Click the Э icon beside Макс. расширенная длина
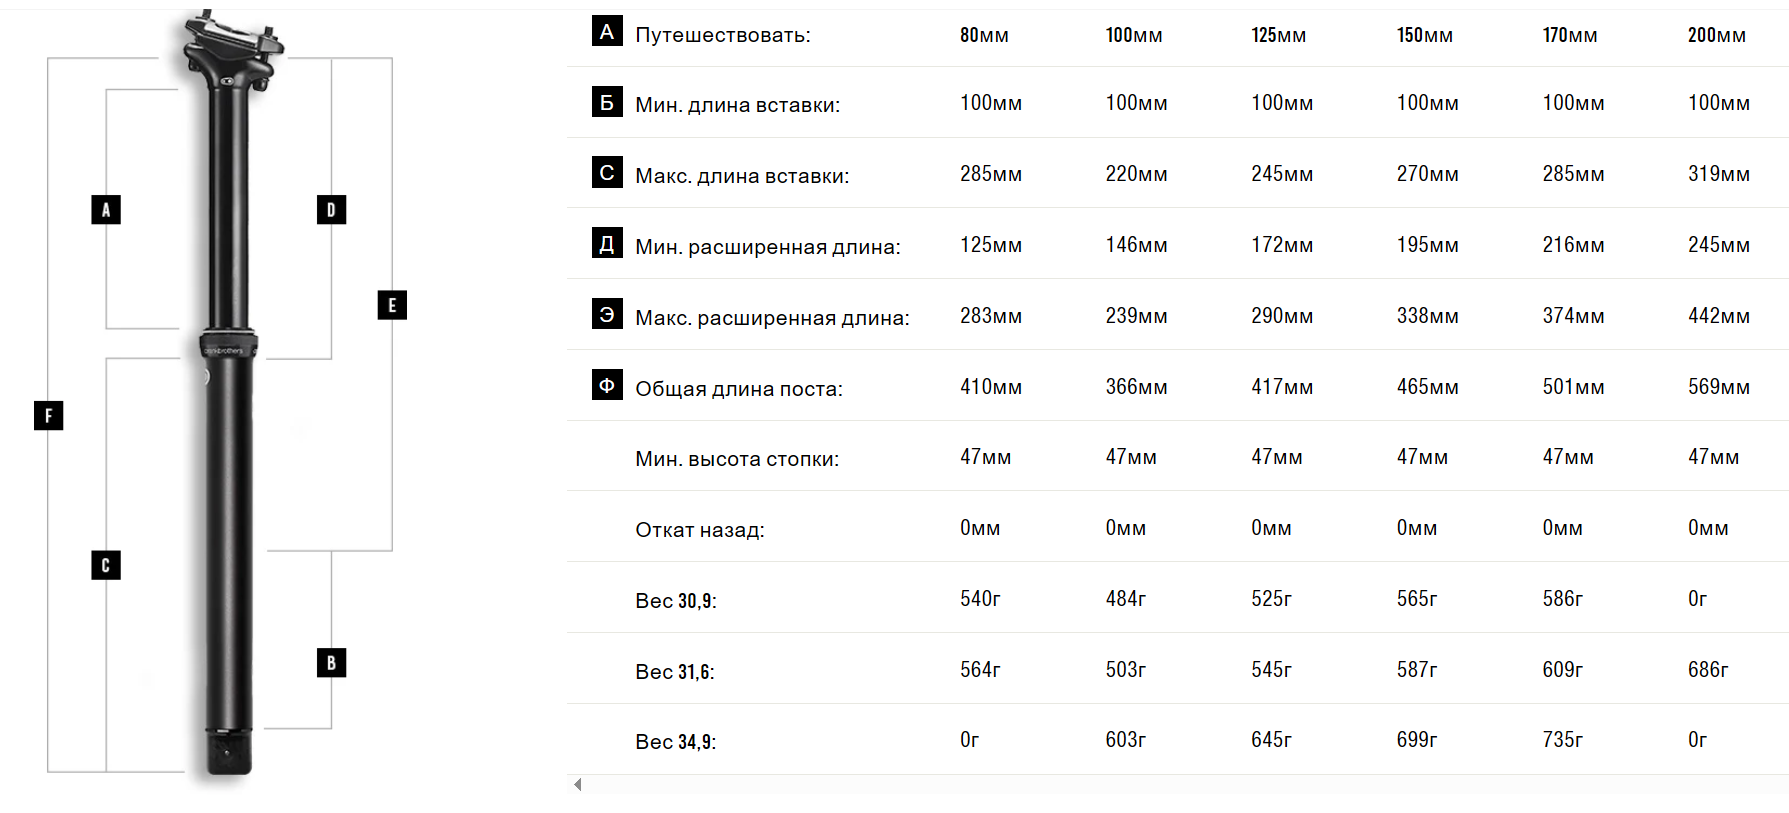The image size is (1789, 813). pos(607,314)
